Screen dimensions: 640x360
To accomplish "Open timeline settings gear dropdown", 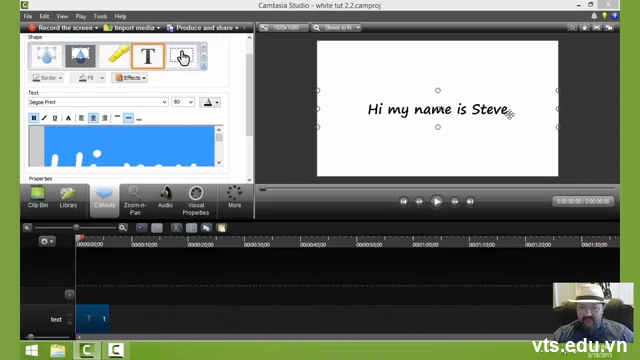I will click(47, 241).
